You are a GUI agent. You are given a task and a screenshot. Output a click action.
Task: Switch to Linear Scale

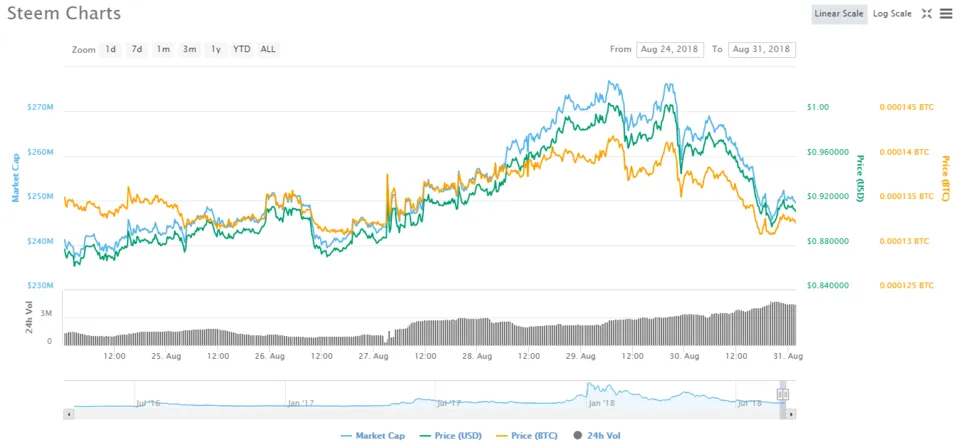[x=839, y=13]
